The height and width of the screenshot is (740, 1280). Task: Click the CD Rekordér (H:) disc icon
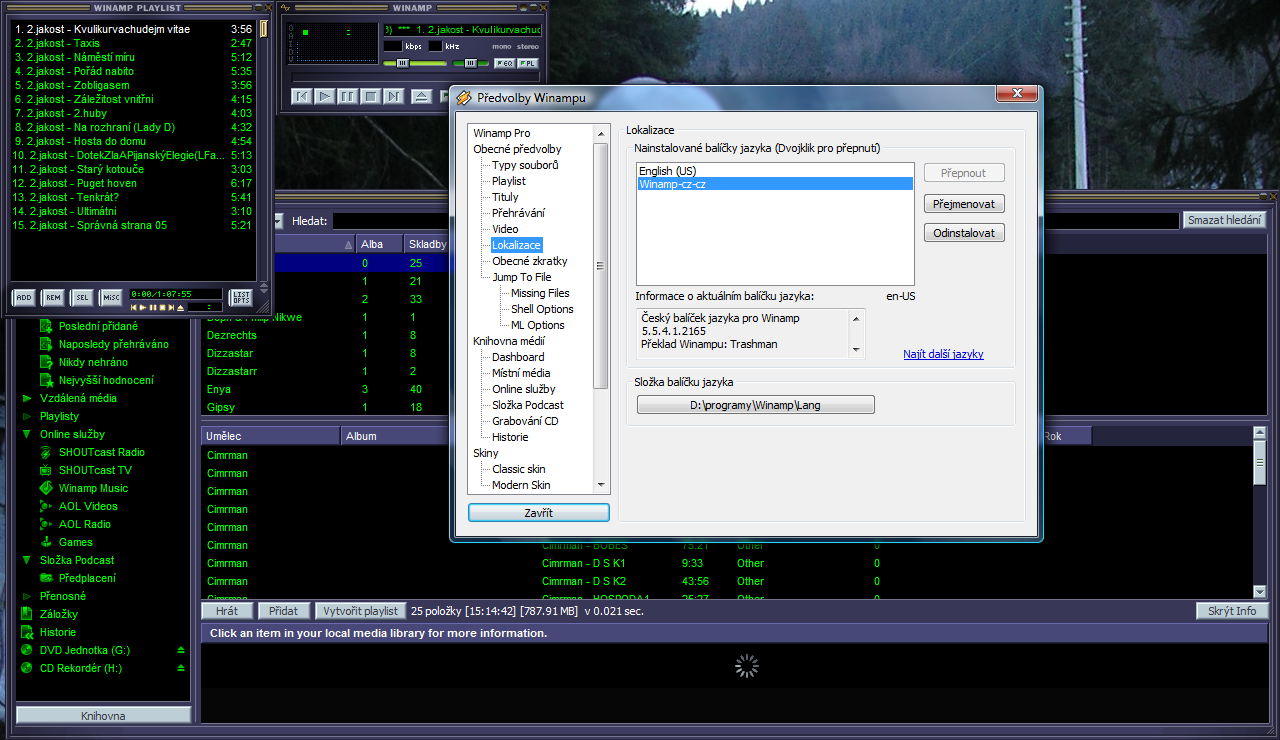(x=27, y=668)
